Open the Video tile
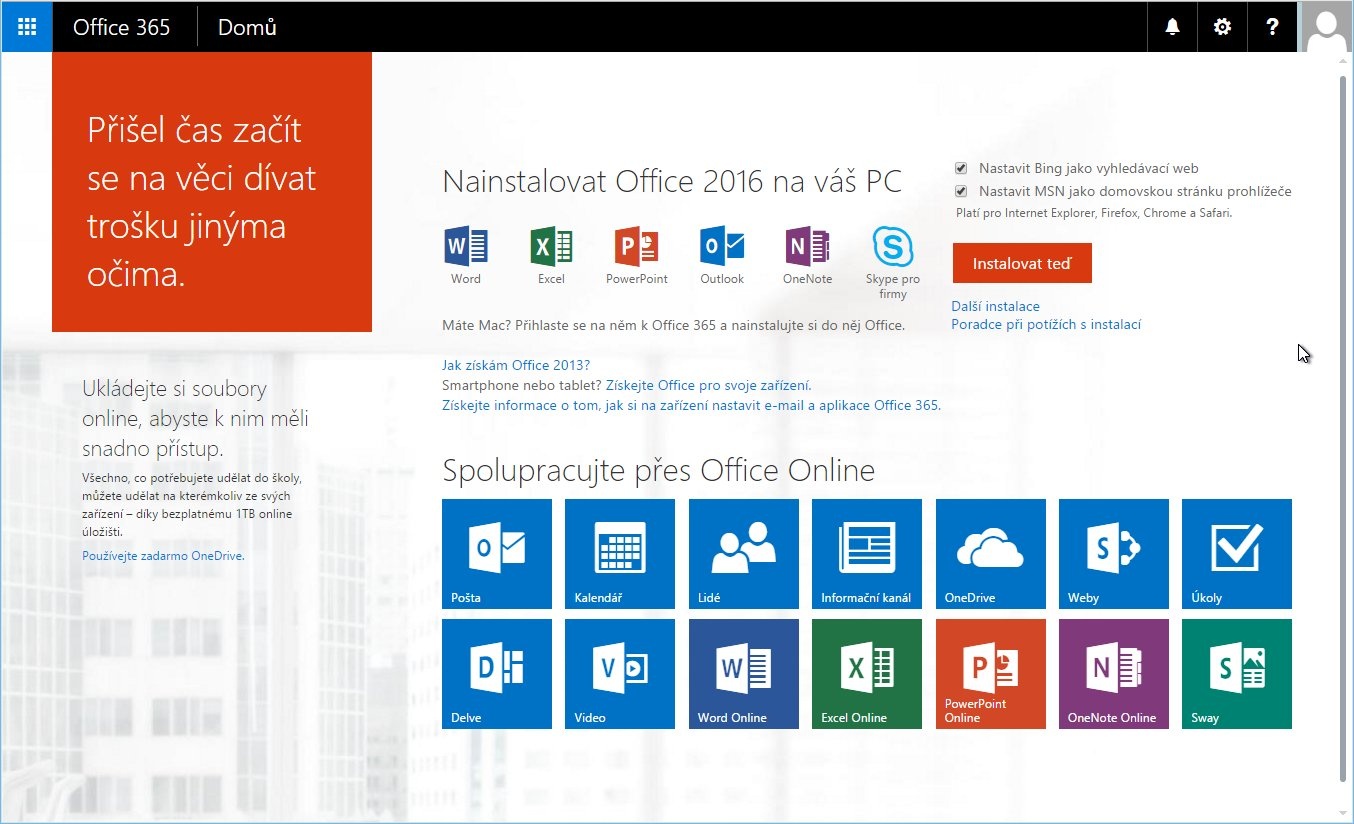Image resolution: width=1354 pixels, height=824 pixels. point(620,674)
